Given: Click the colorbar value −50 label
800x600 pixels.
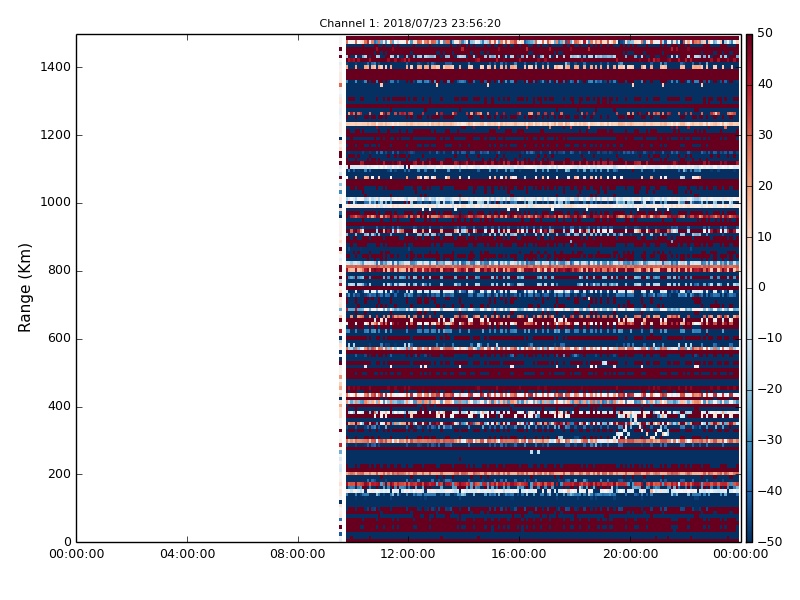Looking at the screenshot, I should click(x=769, y=541).
